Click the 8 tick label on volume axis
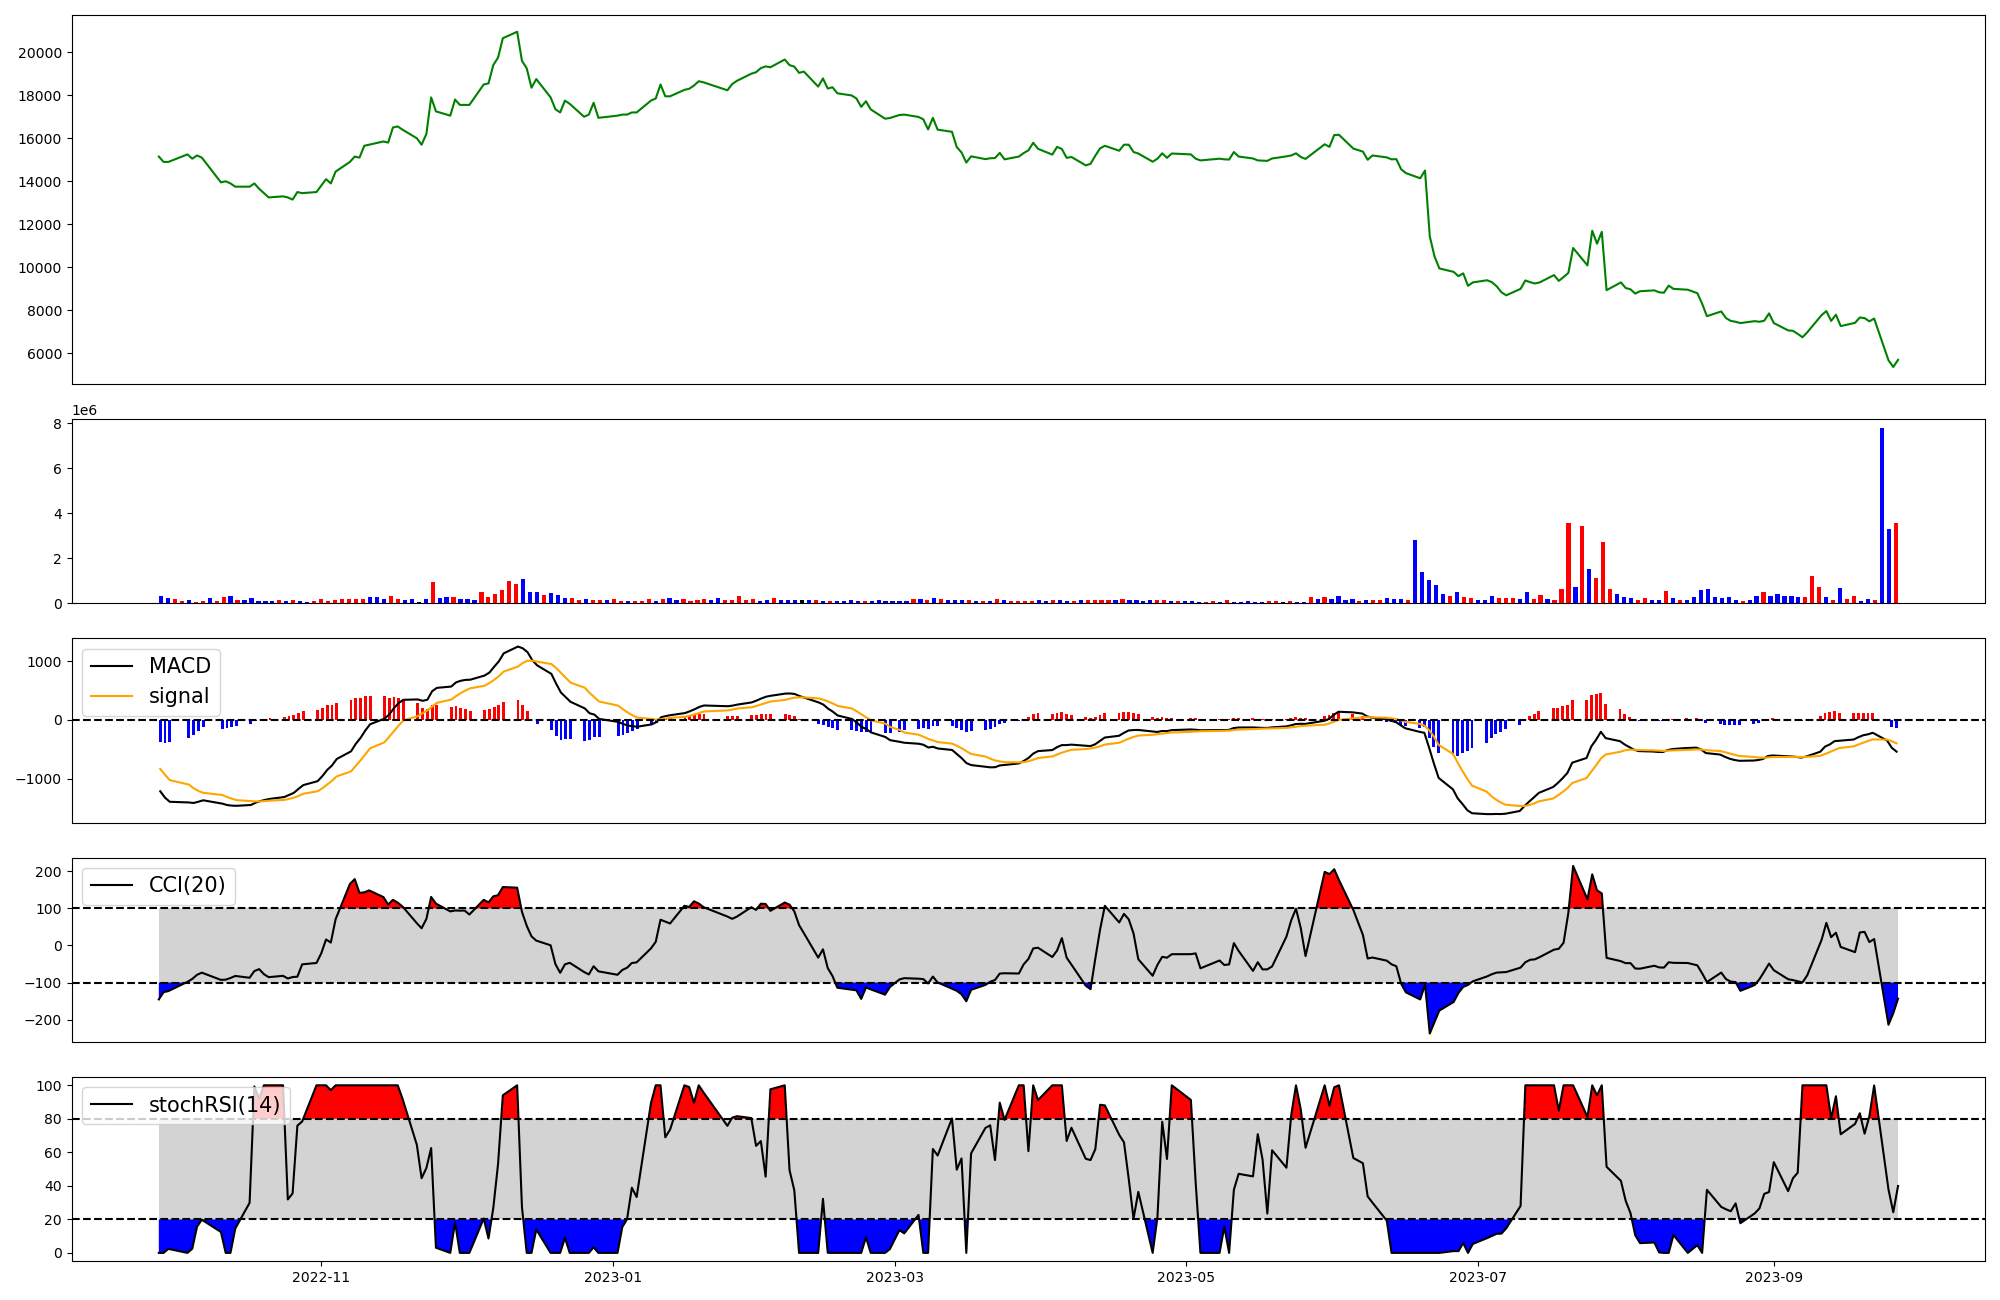2000x1300 pixels. pyautogui.click(x=57, y=424)
